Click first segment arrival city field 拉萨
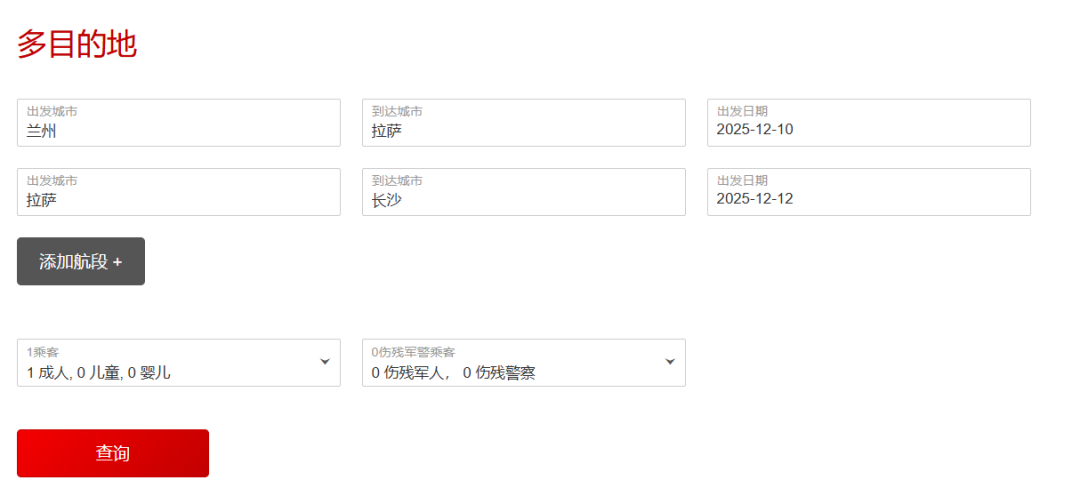This screenshot has width=1080, height=488. (523, 123)
